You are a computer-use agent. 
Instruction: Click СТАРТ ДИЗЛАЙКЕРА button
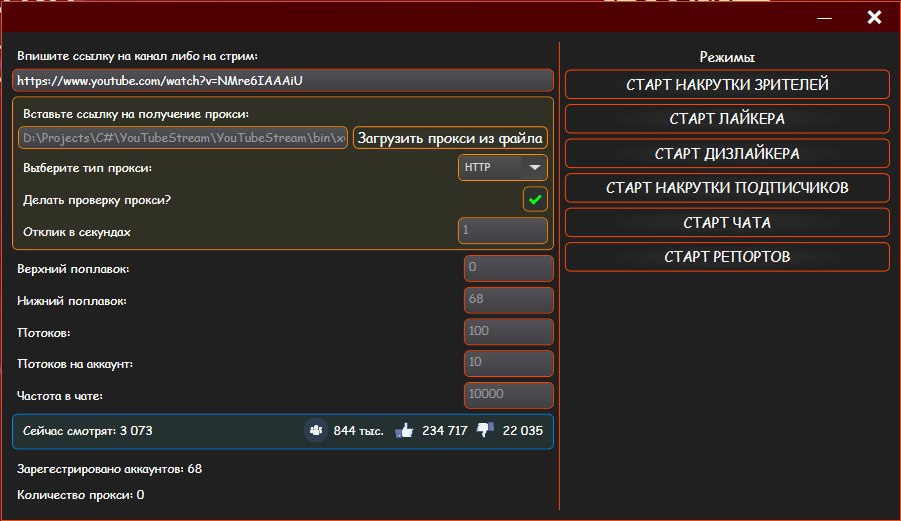[727, 153]
